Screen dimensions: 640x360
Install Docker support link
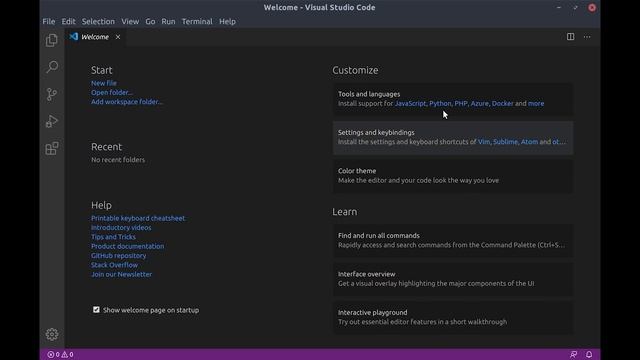click(x=502, y=103)
